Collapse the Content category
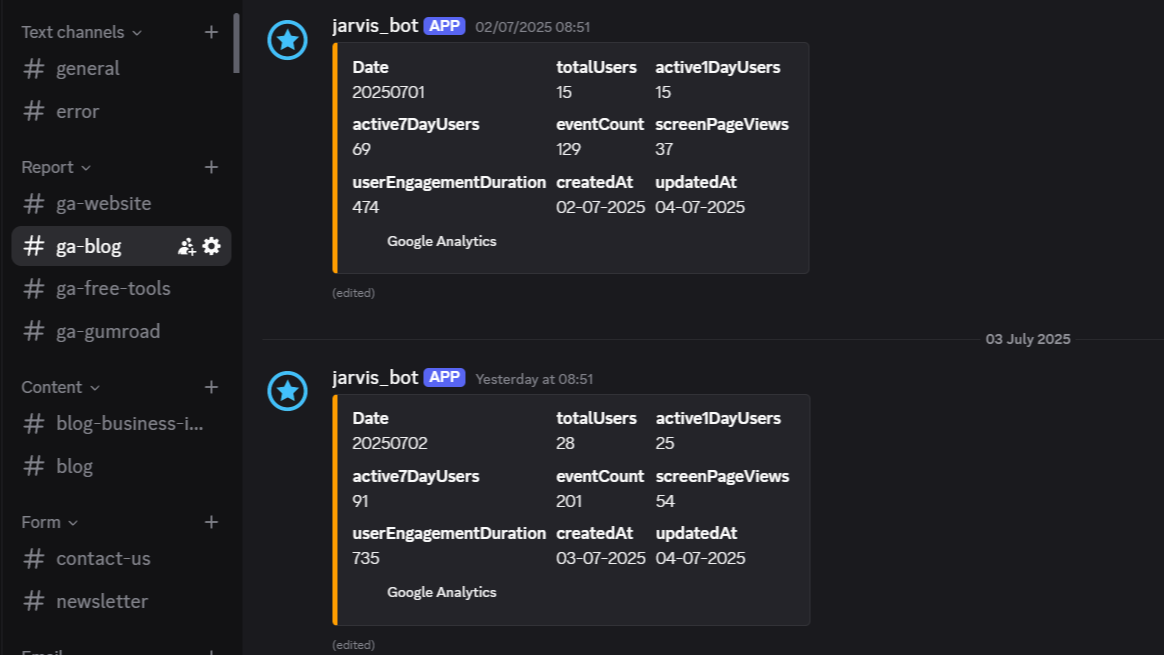The height and width of the screenshot is (655, 1164). pos(60,388)
